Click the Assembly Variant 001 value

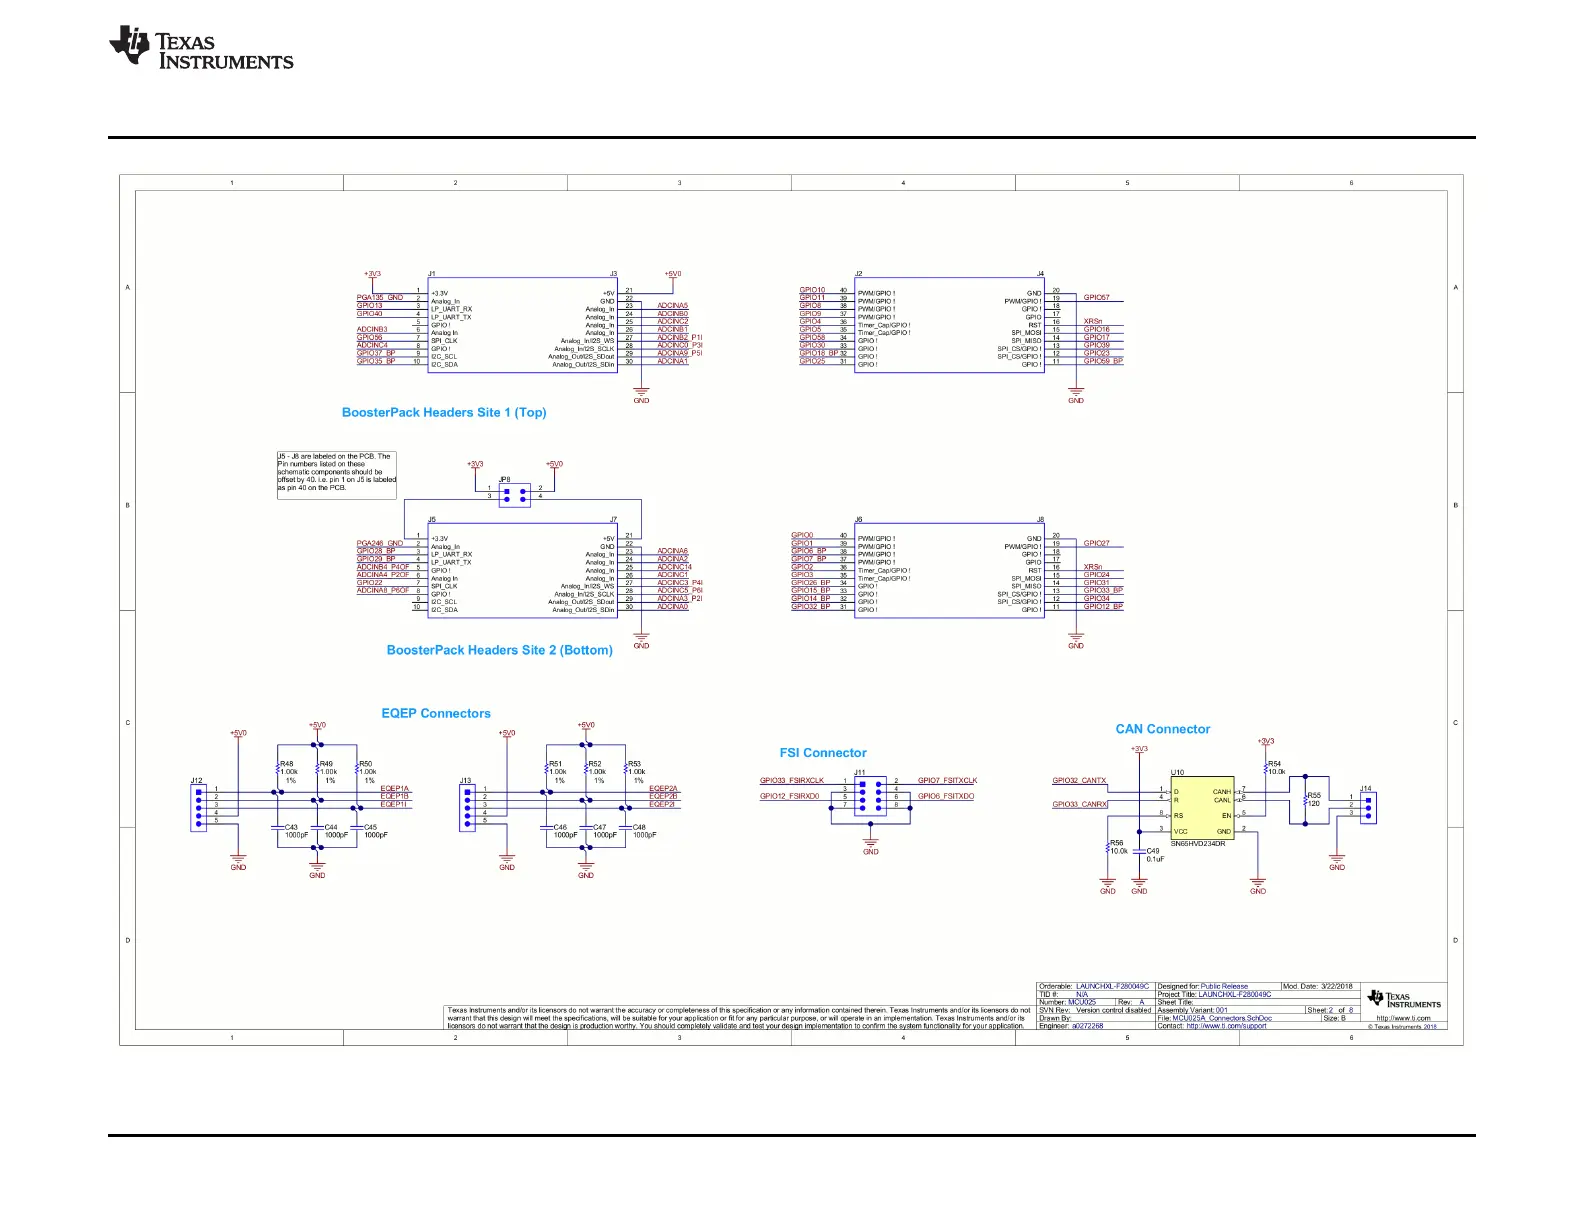click(1222, 1010)
